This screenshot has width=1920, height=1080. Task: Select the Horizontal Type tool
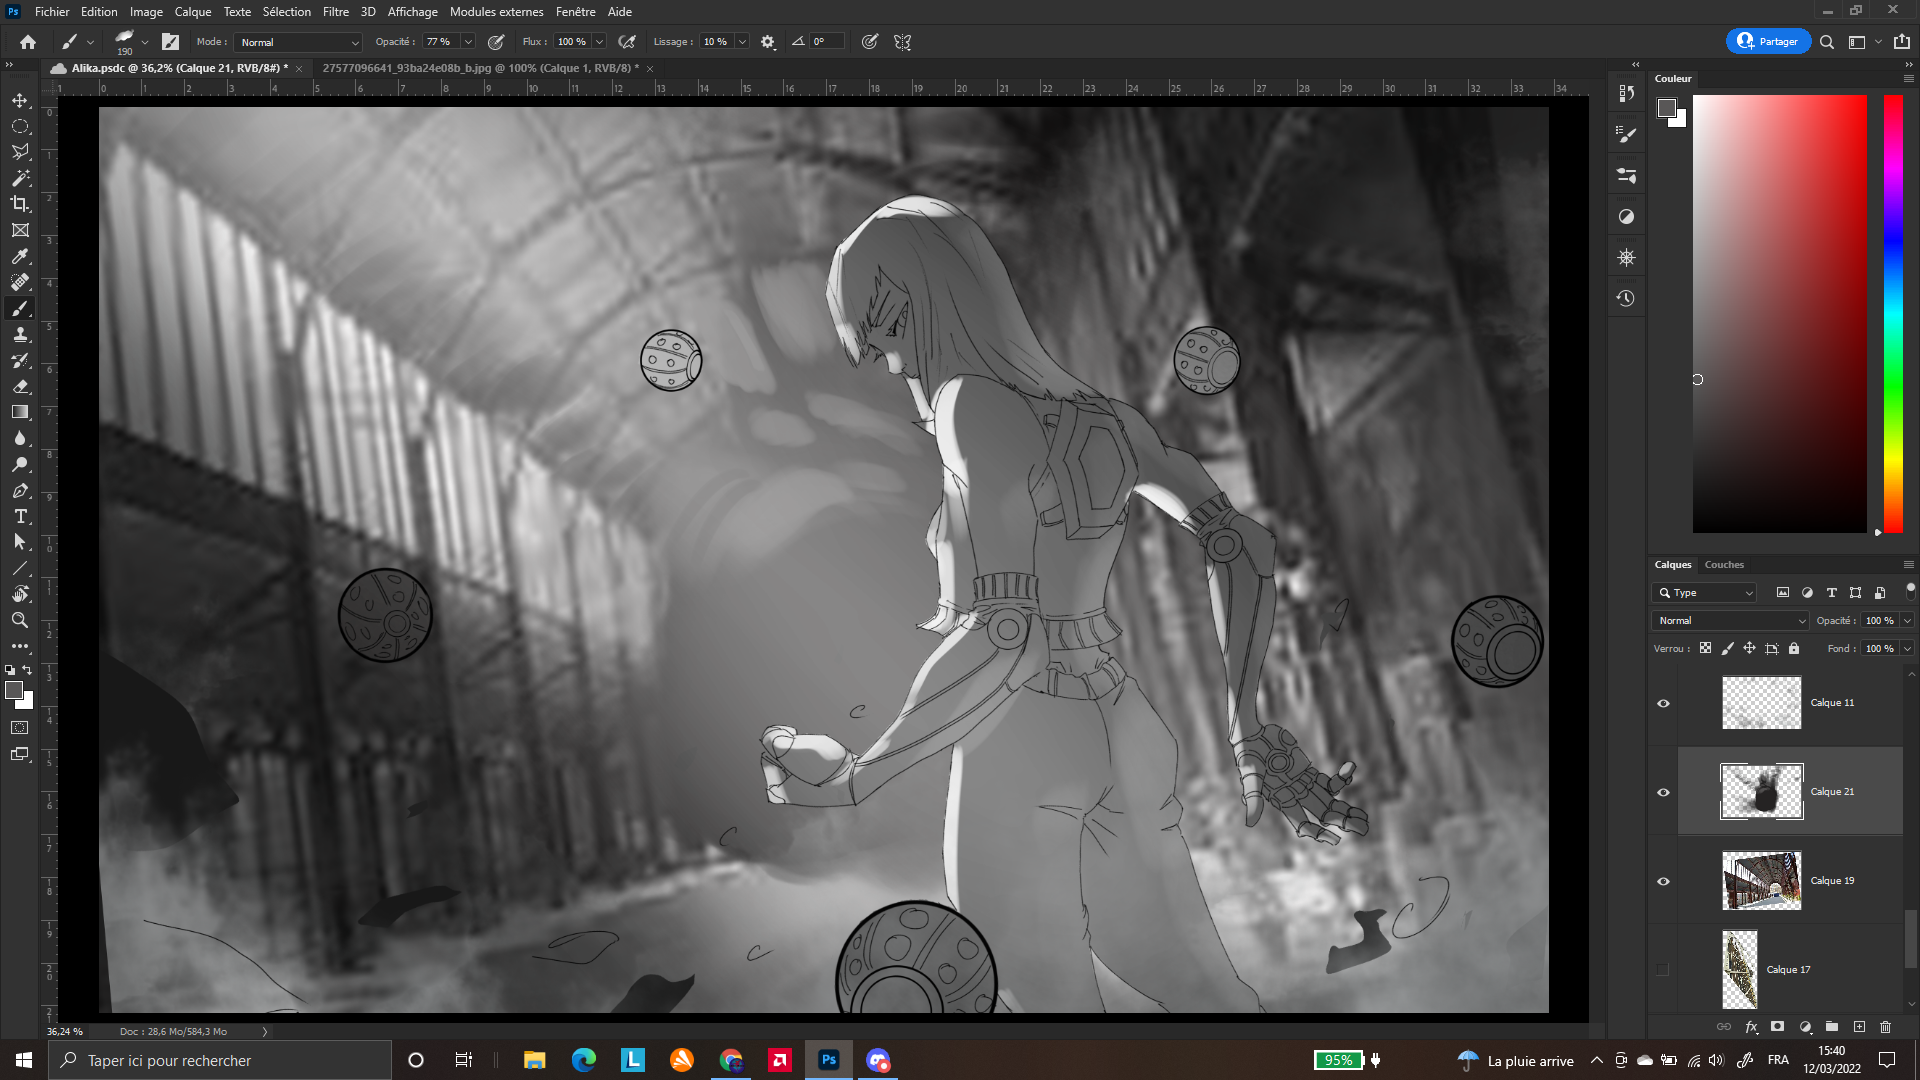pyautogui.click(x=20, y=516)
